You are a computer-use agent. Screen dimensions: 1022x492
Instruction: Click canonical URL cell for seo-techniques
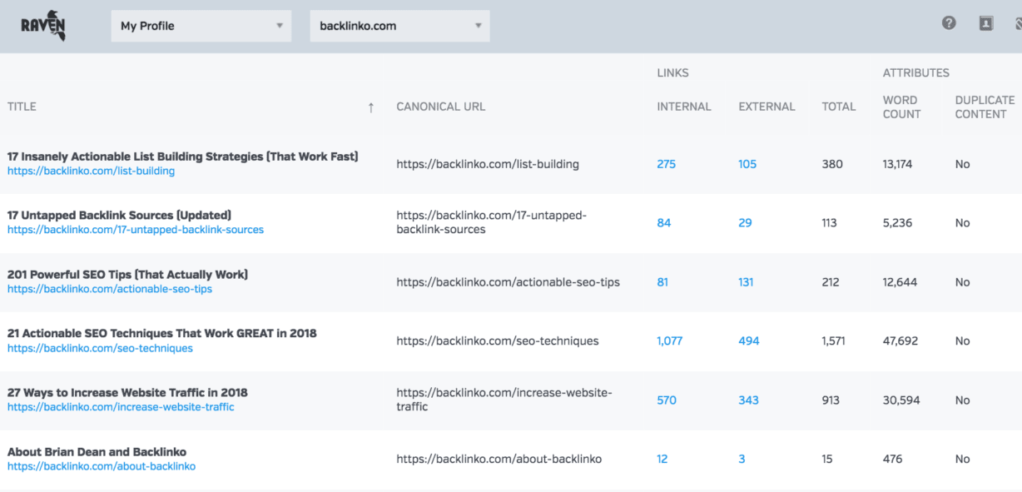(x=497, y=341)
